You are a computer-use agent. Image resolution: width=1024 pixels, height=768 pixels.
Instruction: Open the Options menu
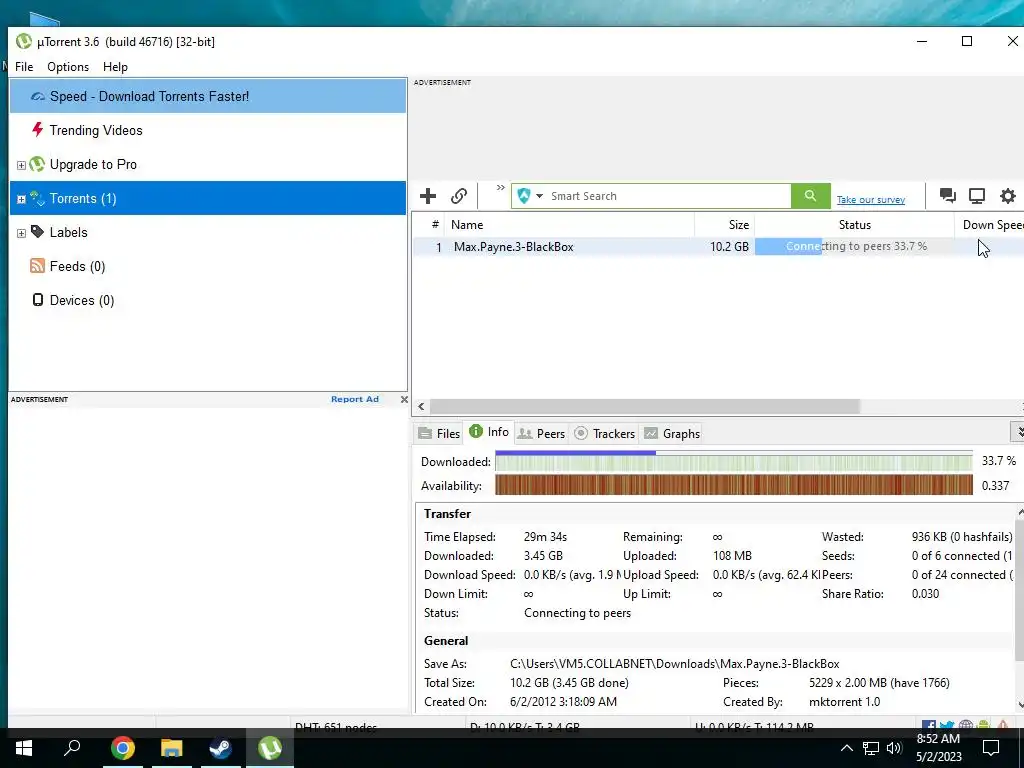68,67
